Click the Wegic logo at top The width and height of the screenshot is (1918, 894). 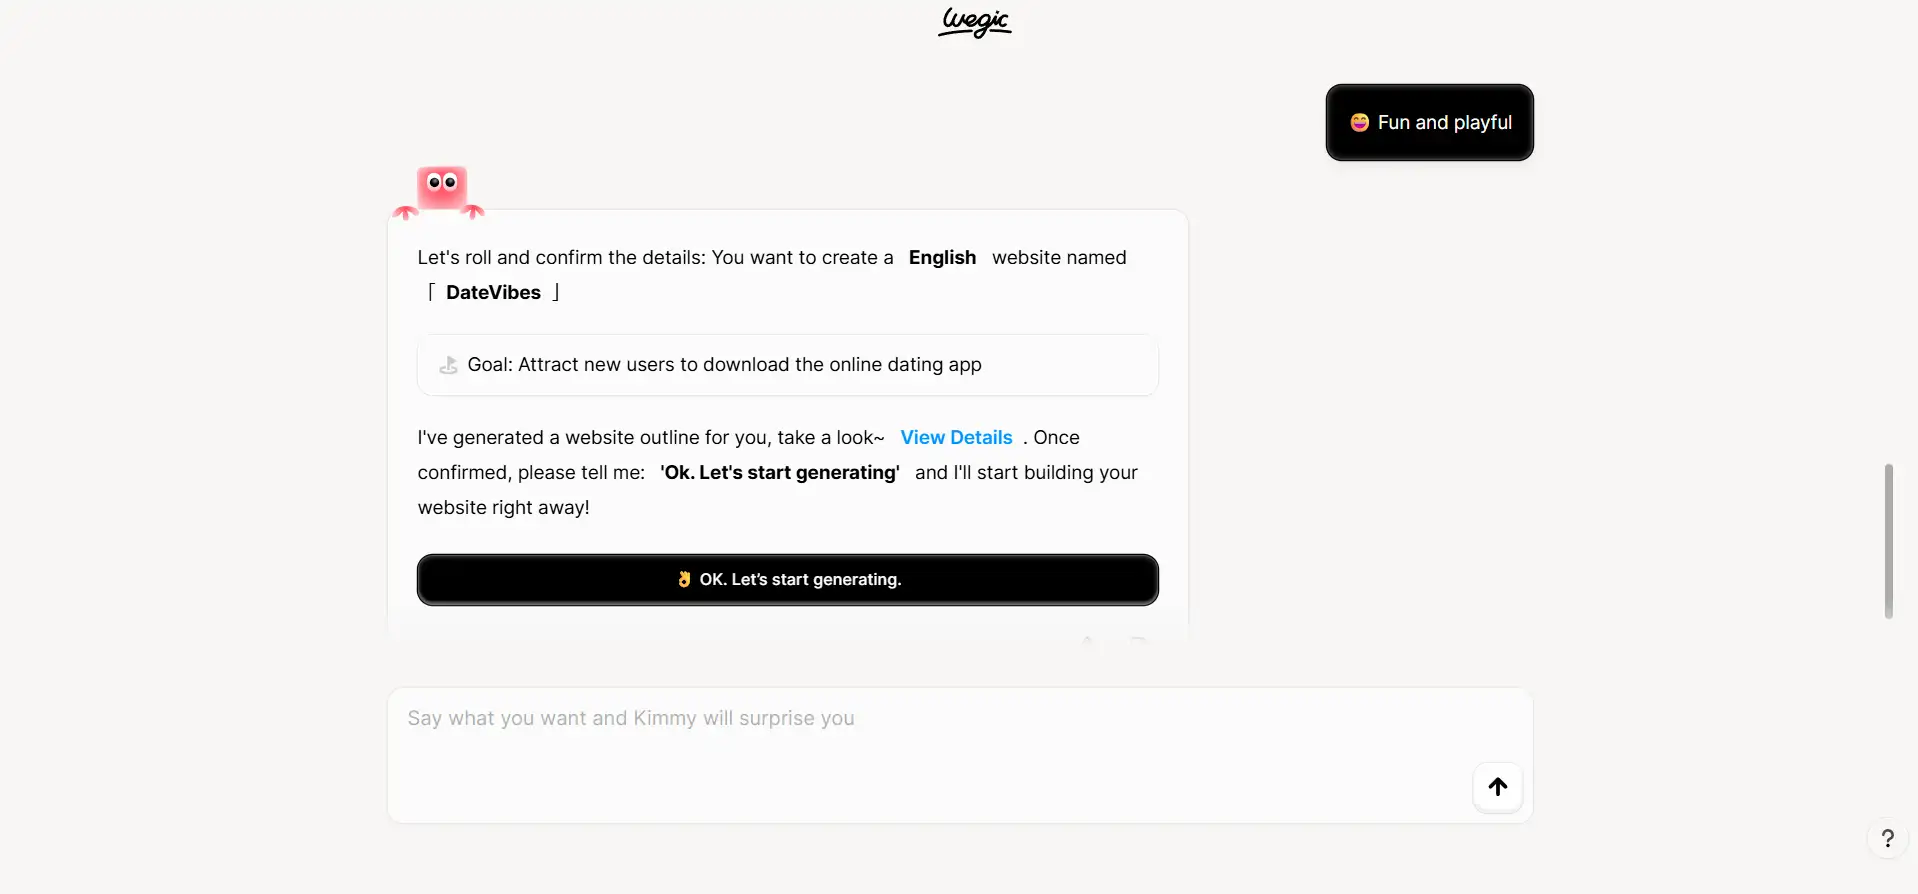coord(975,21)
